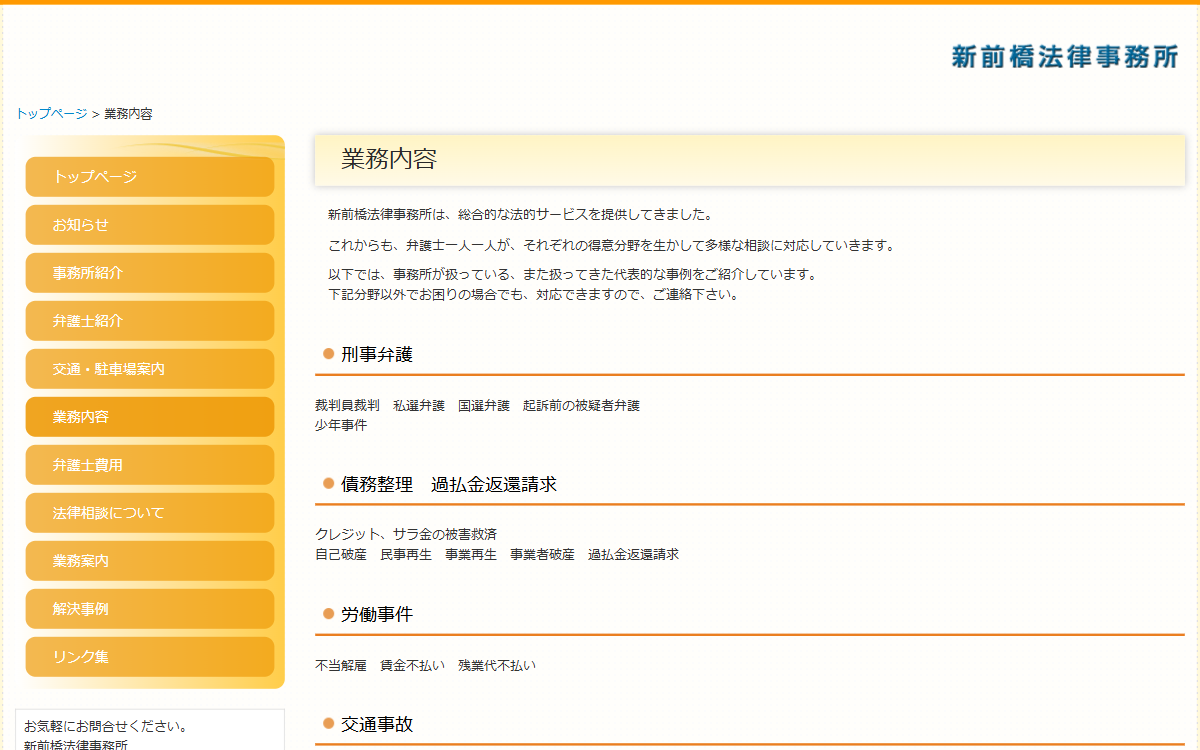Click the トップページ breadcrumb link

(51, 114)
